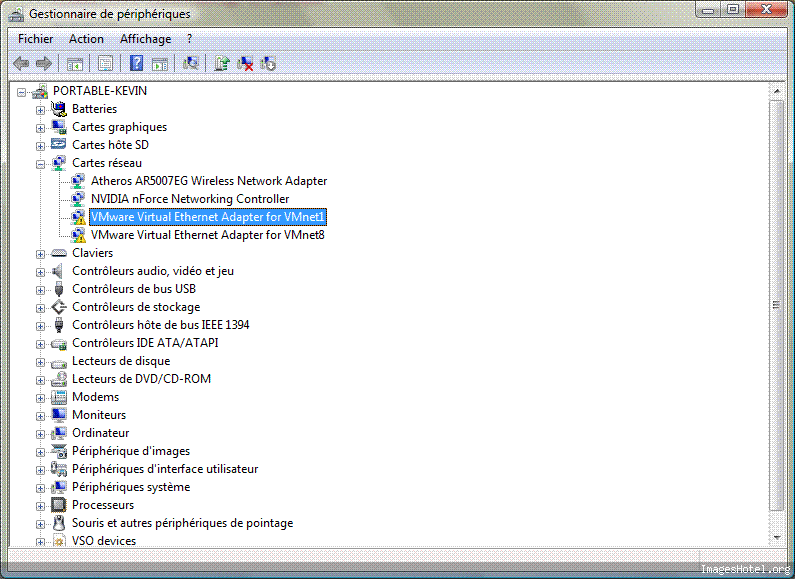Select NVIDIA nForce Networking Controller
This screenshot has width=795, height=579.
point(190,199)
